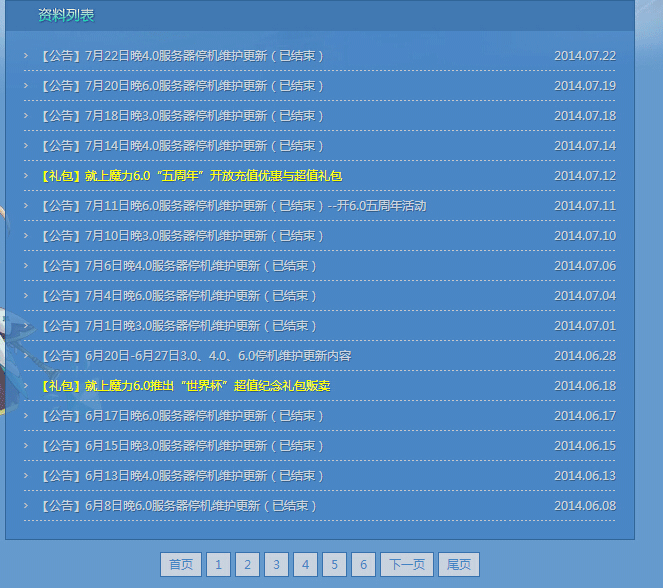This screenshot has height=588, width=663.
Task: Jump to page 5 in pagination
Action: [334, 565]
